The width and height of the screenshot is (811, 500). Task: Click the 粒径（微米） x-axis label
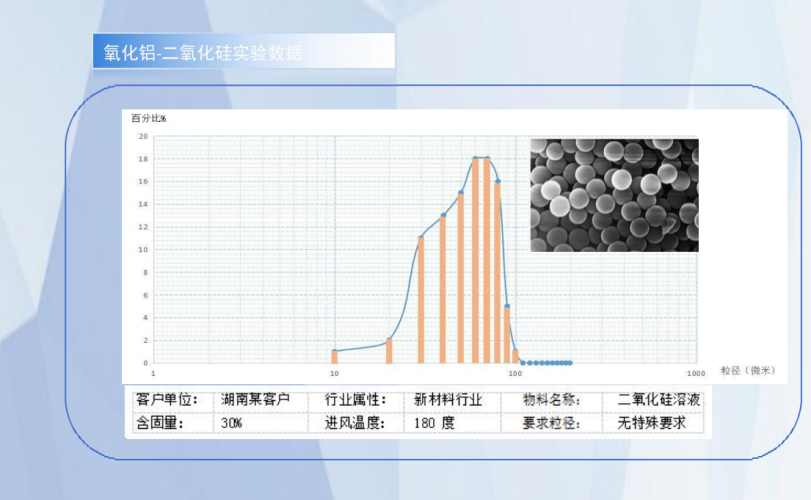click(747, 371)
